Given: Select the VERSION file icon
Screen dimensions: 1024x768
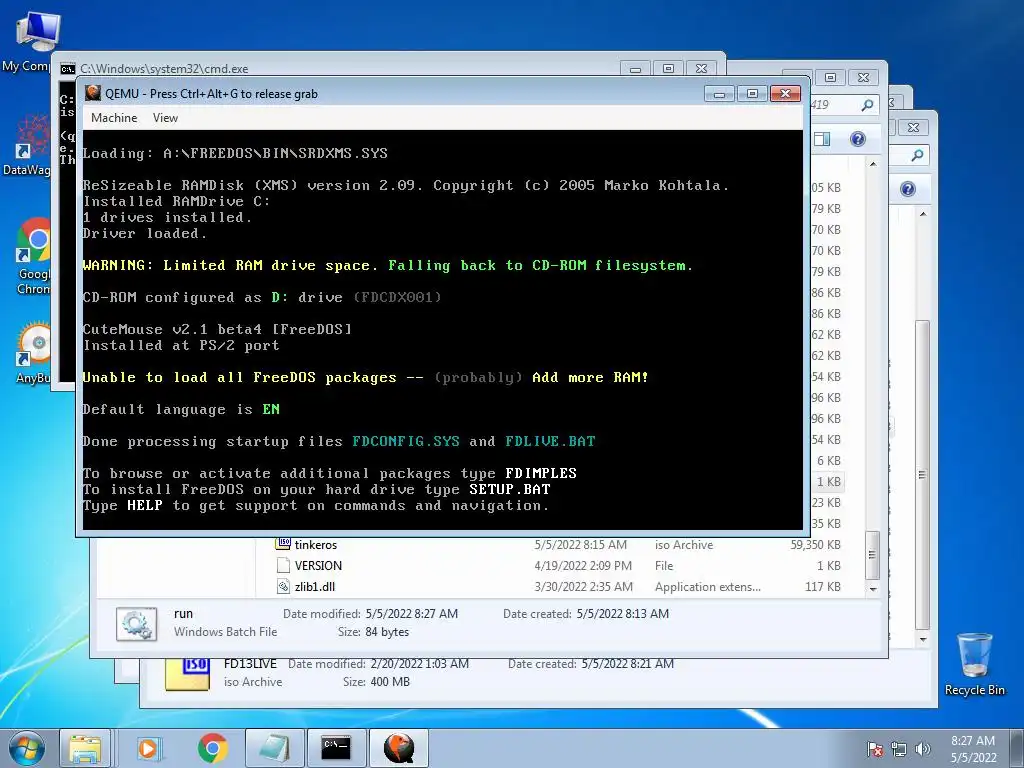Looking at the screenshot, I should tap(283, 566).
